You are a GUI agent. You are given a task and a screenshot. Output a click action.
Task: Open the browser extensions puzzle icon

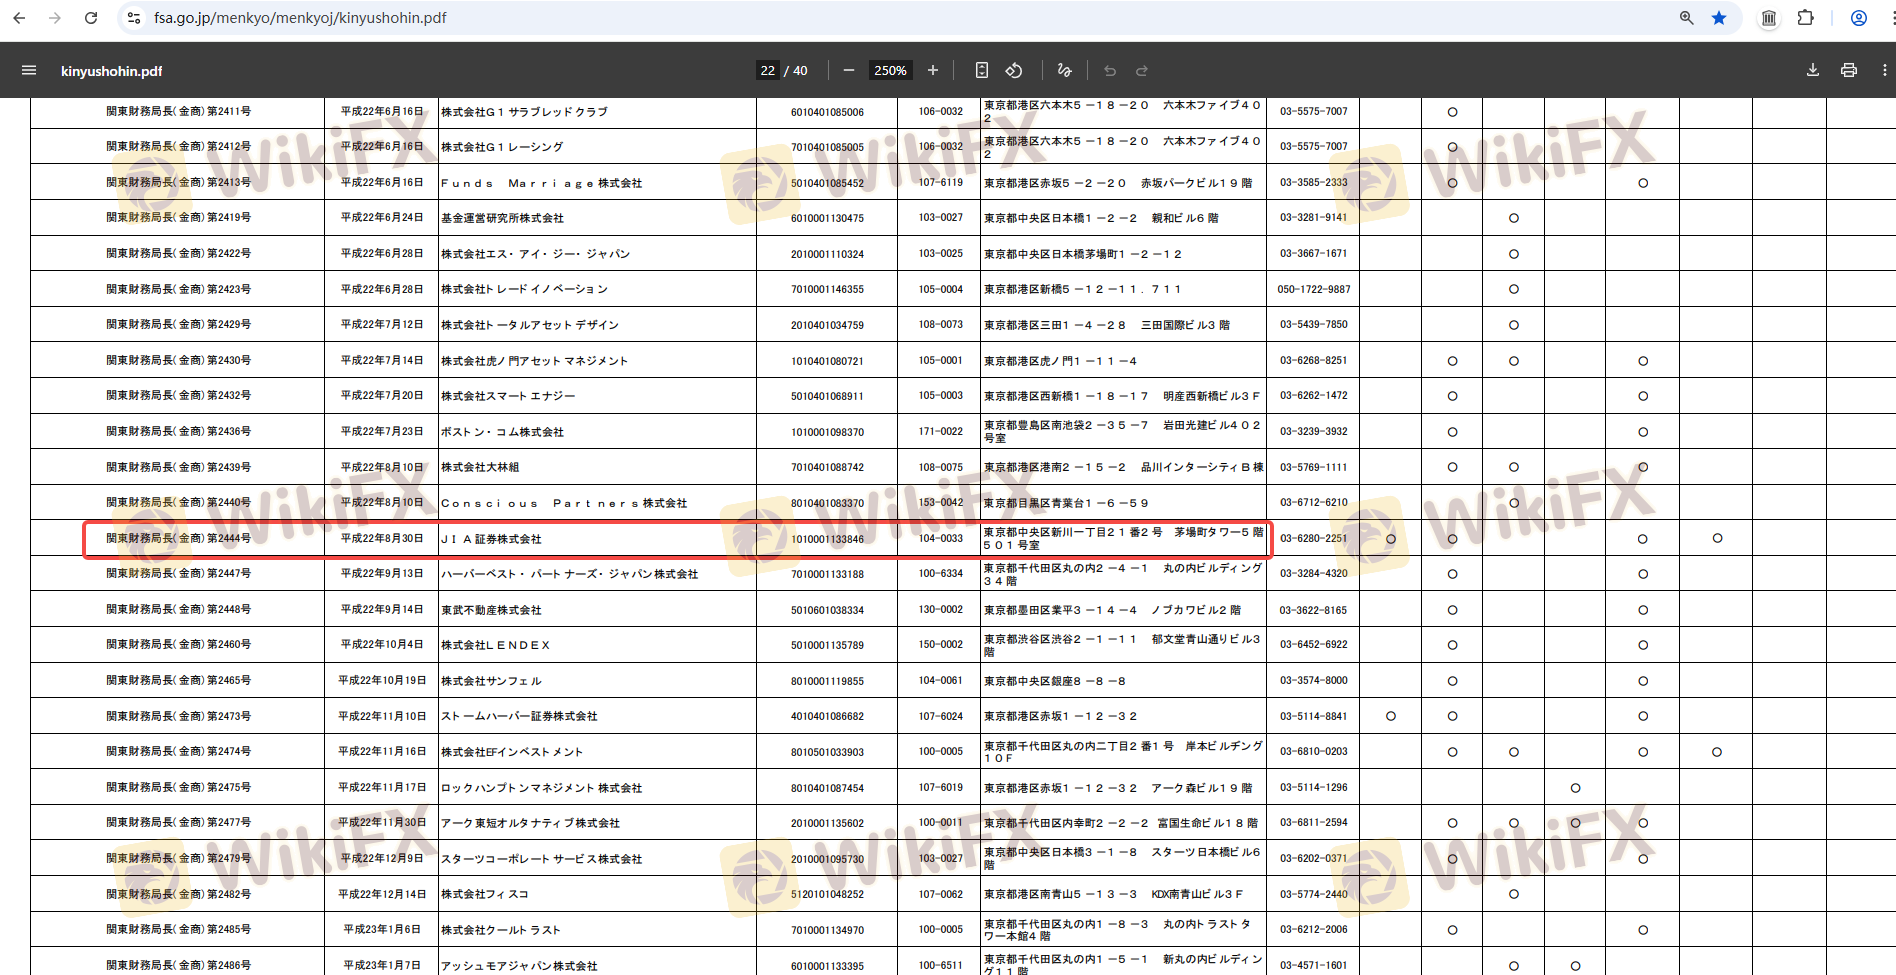(x=1805, y=18)
